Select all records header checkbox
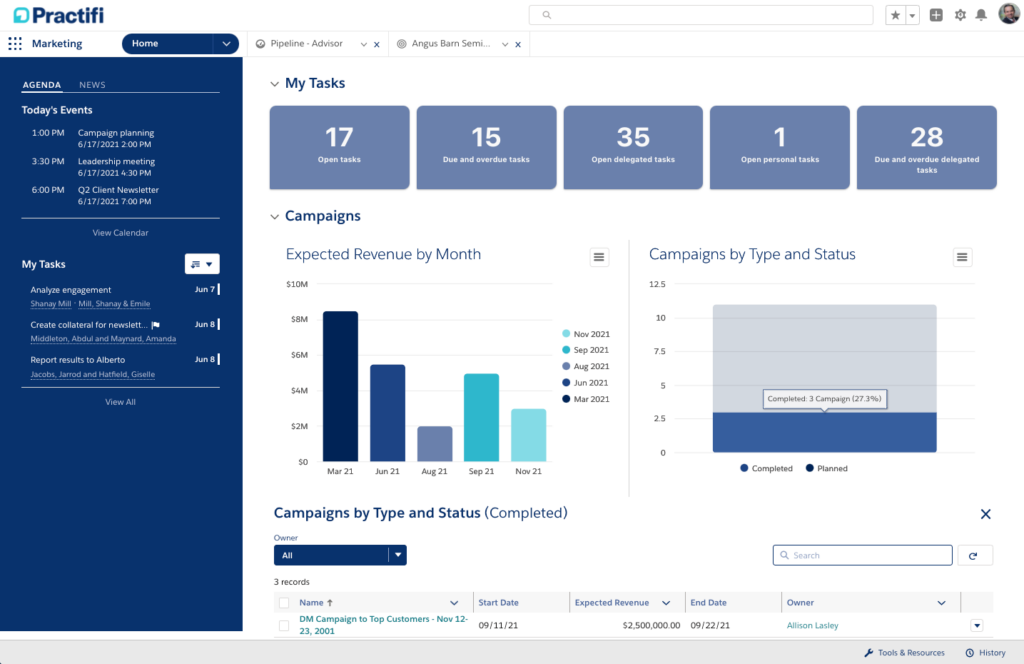Screen dimensions: 1024x664 pyautogui.click(x=284, y=603)
